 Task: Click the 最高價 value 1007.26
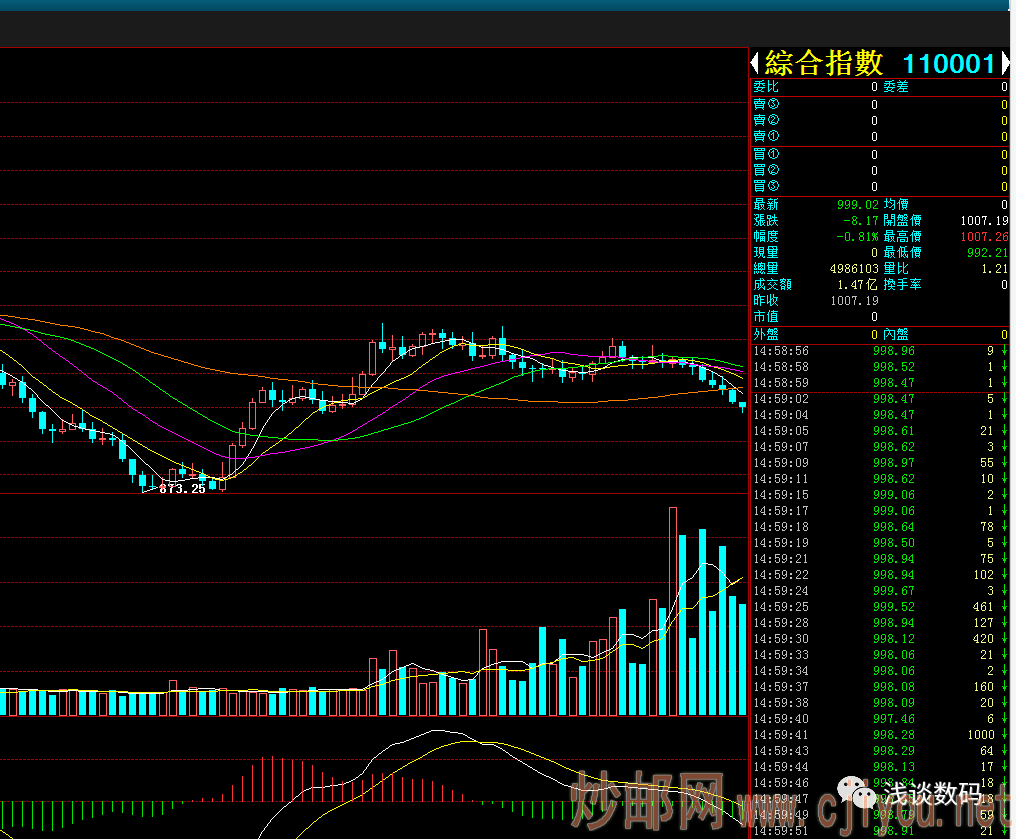[x=984, y=237]
